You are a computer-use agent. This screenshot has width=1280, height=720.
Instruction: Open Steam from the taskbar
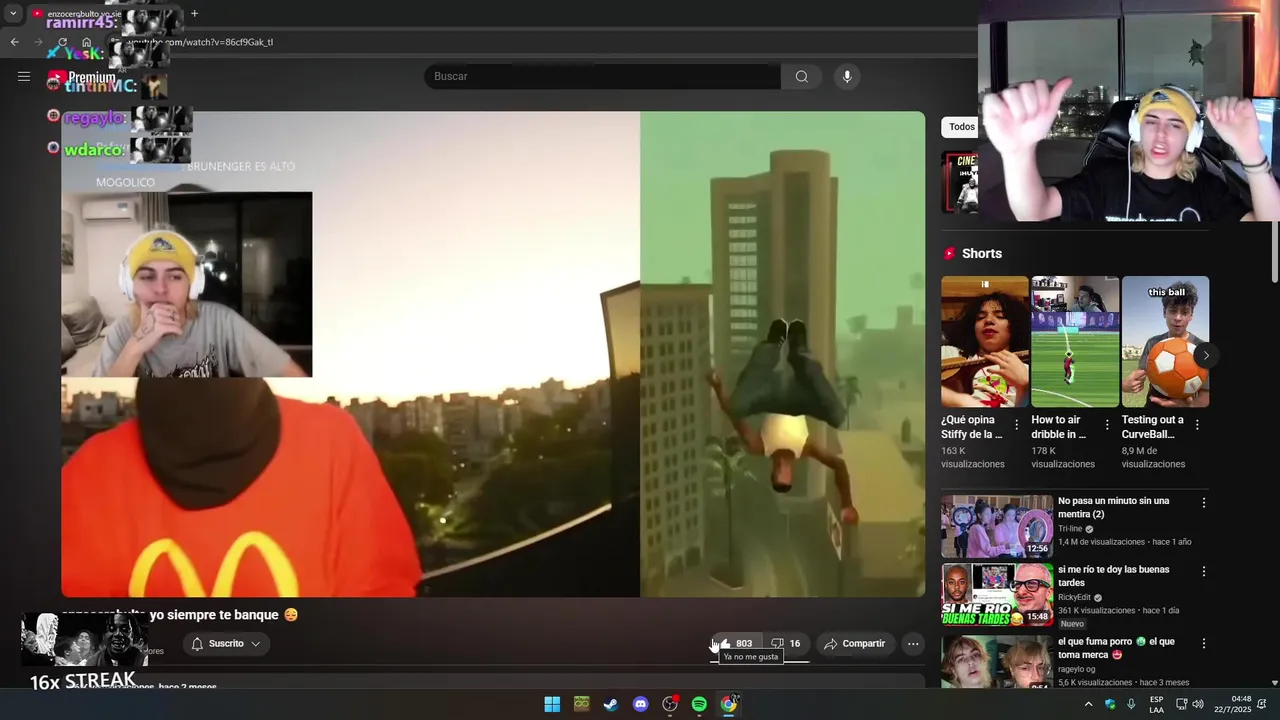click(x=611, y=704)
